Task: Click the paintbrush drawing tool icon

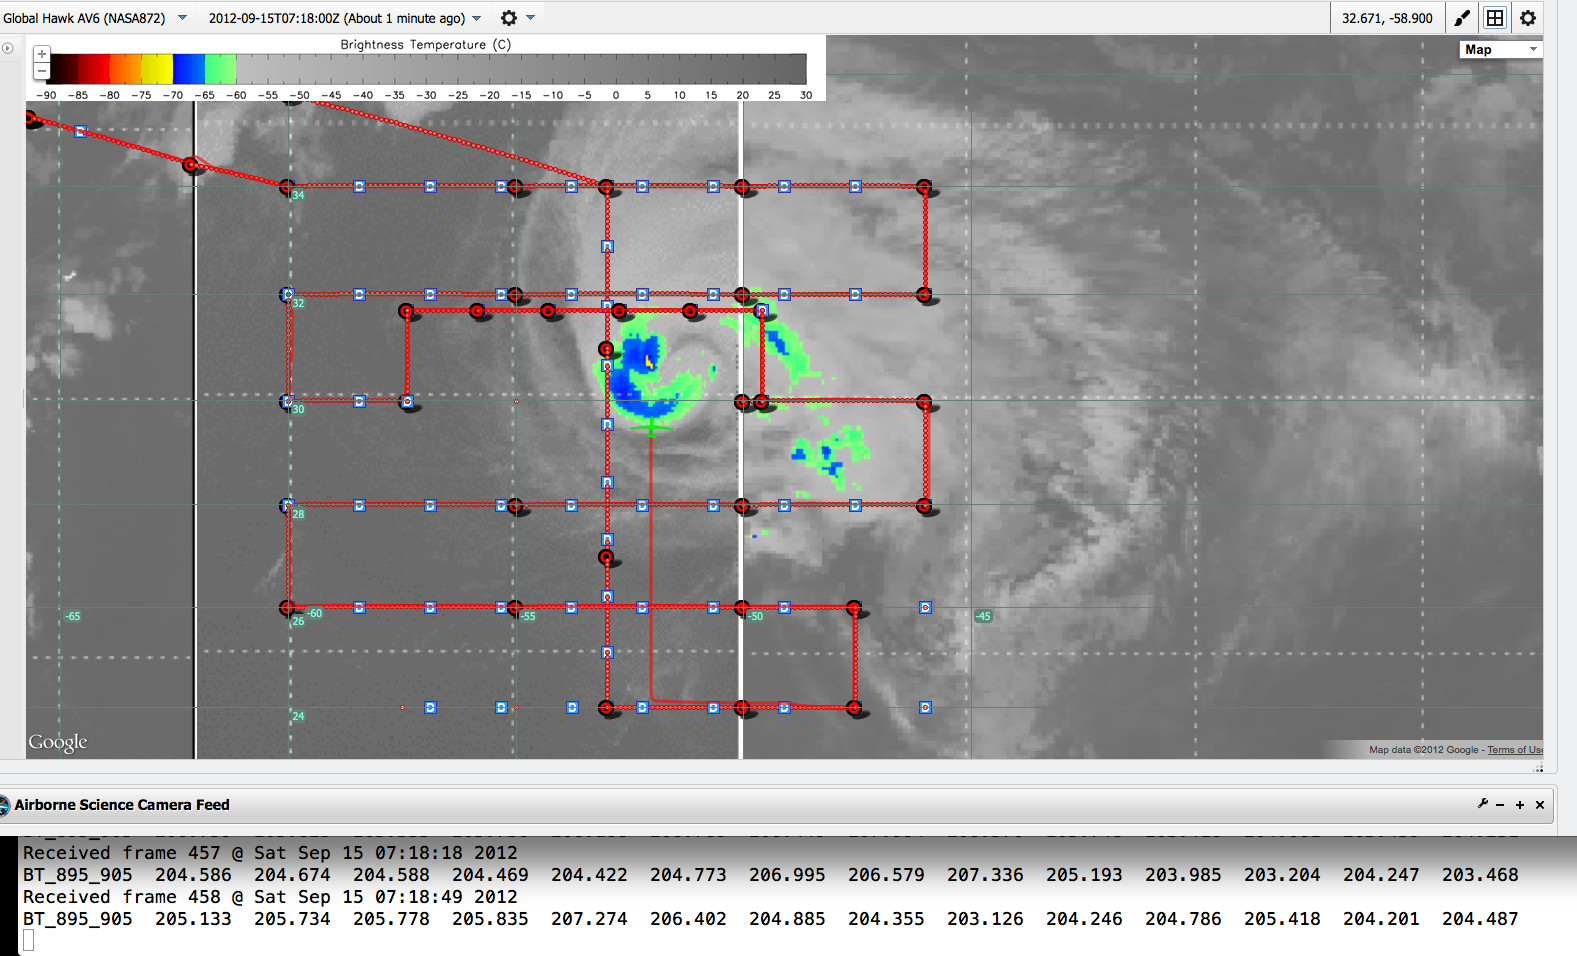Action: click(x=1462, y=18)
